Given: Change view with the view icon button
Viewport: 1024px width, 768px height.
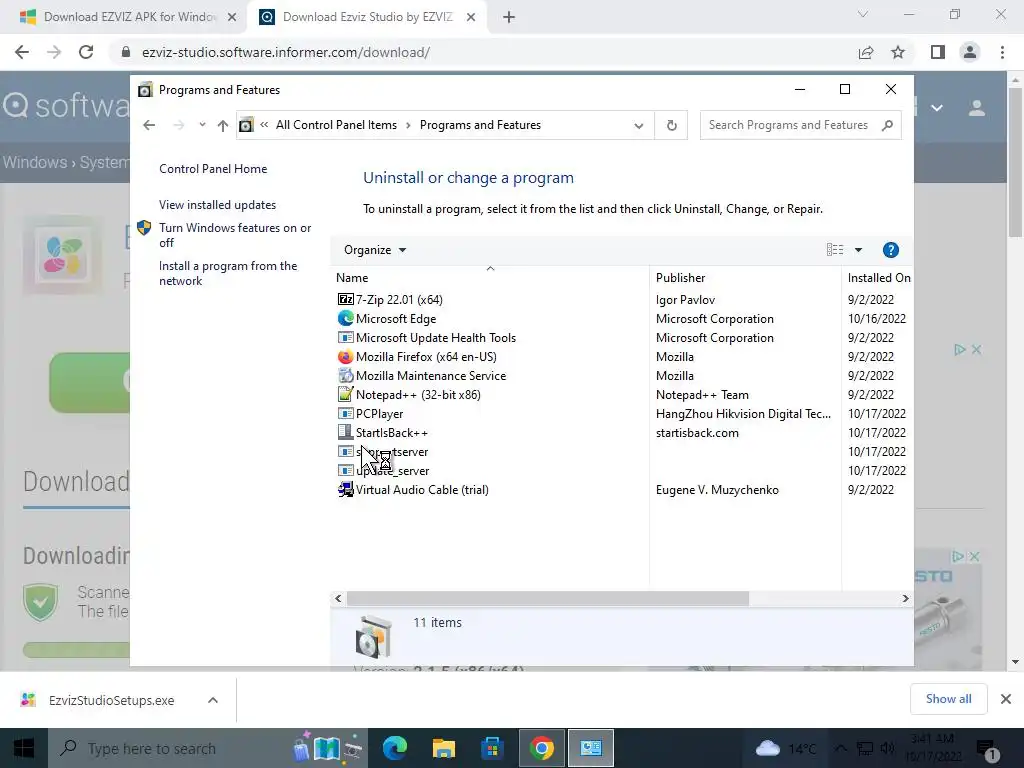Looking at the screenshot, I should pos(835,249).
